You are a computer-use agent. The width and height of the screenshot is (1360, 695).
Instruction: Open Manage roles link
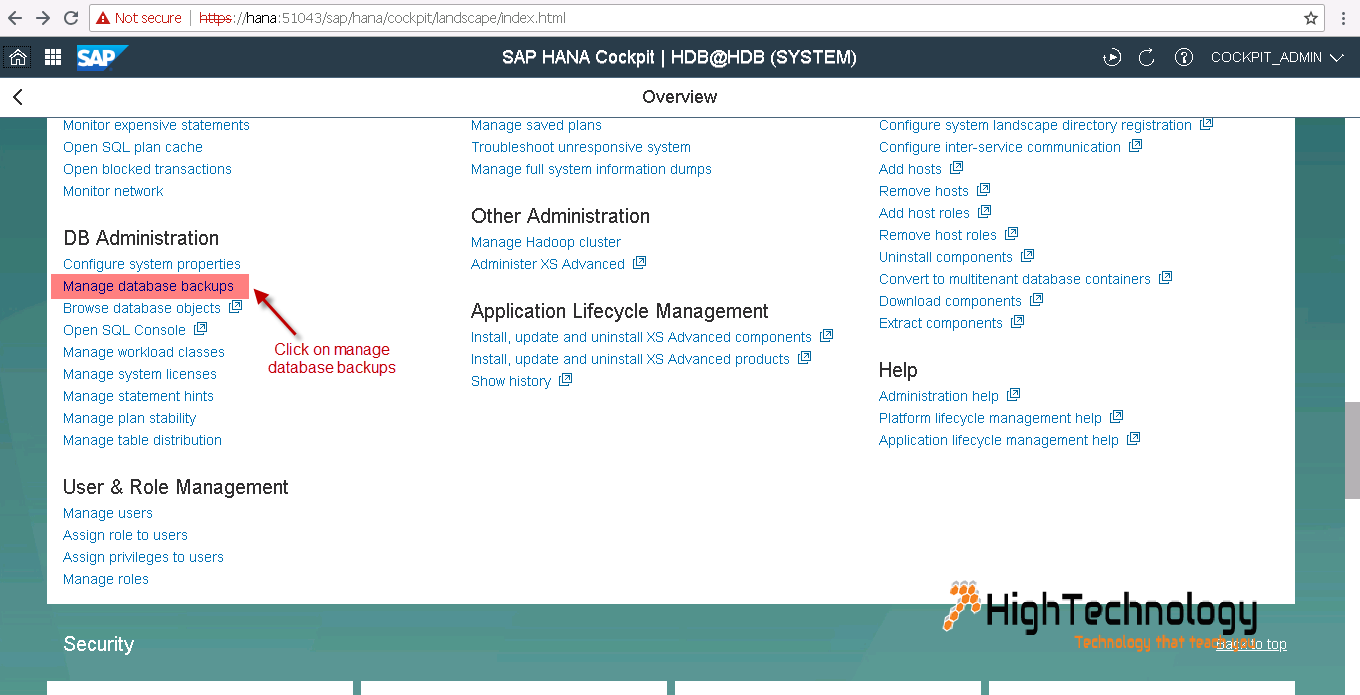click(x=106, y=579)
